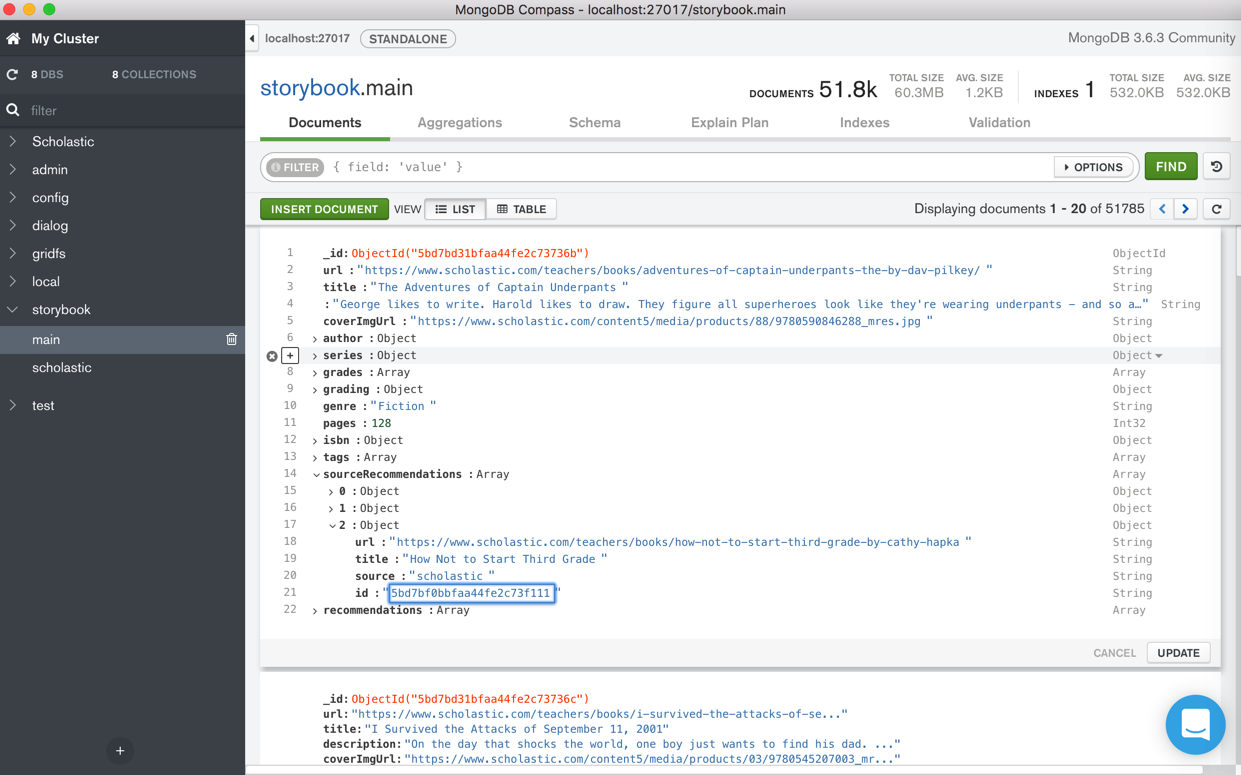Edit the highlighted id value field

[471, 593]
